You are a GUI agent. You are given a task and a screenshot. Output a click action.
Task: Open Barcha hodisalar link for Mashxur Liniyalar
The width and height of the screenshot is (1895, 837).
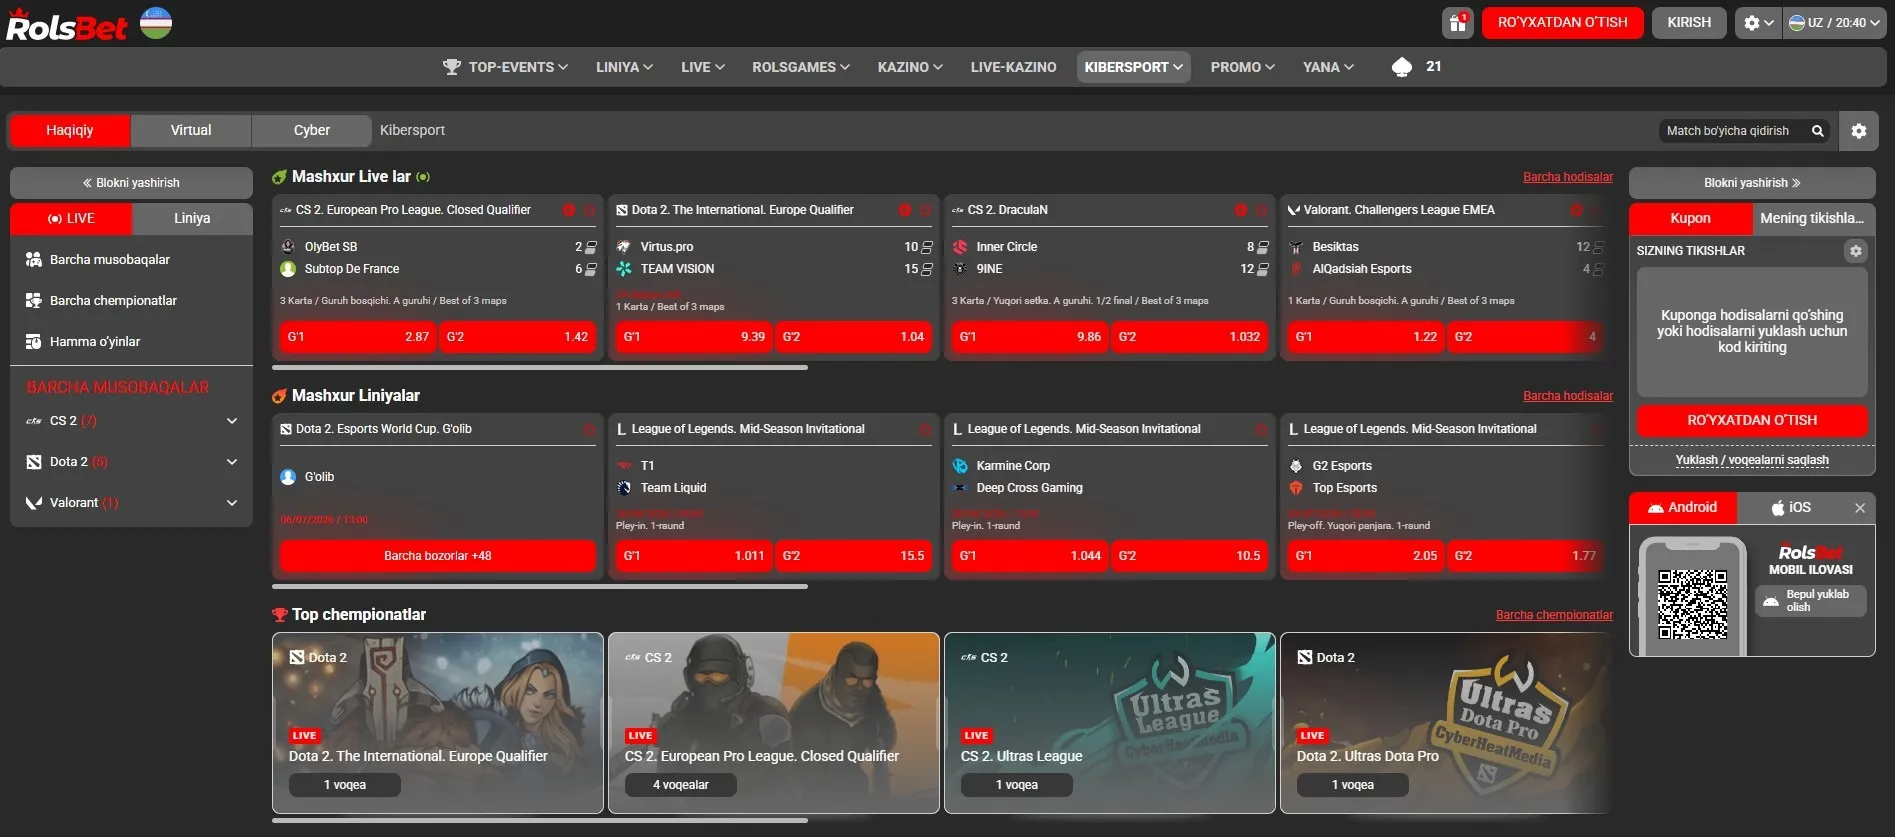(1568, 396)
